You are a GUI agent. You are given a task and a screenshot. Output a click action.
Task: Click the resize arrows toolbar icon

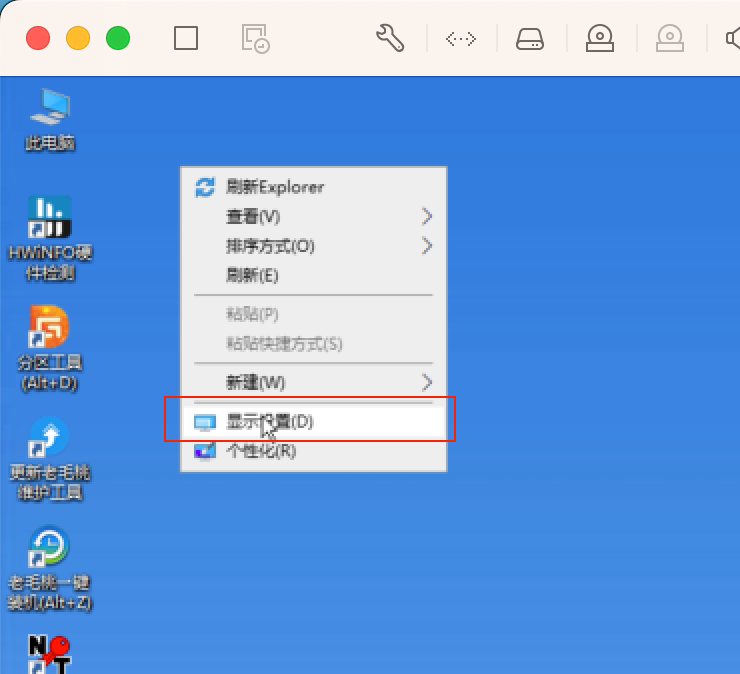click(x=461, y=38)
